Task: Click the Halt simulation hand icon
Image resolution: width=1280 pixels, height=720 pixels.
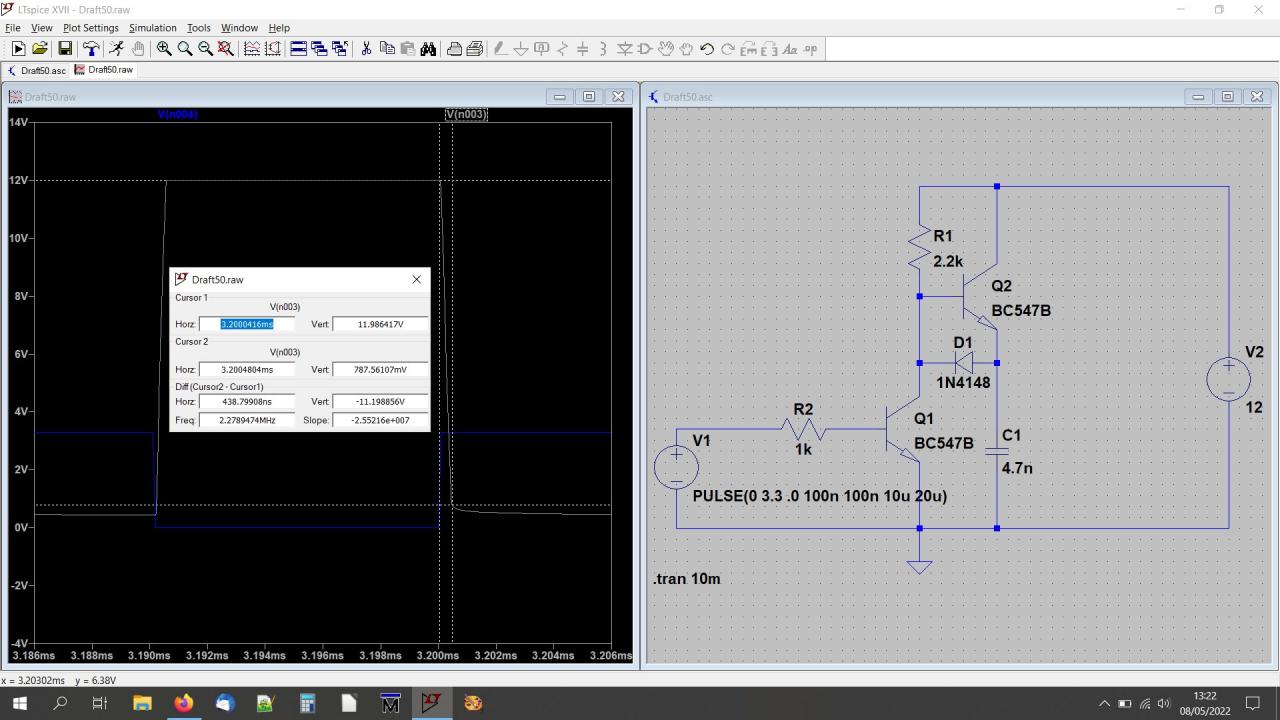Action: pos(138,49)
